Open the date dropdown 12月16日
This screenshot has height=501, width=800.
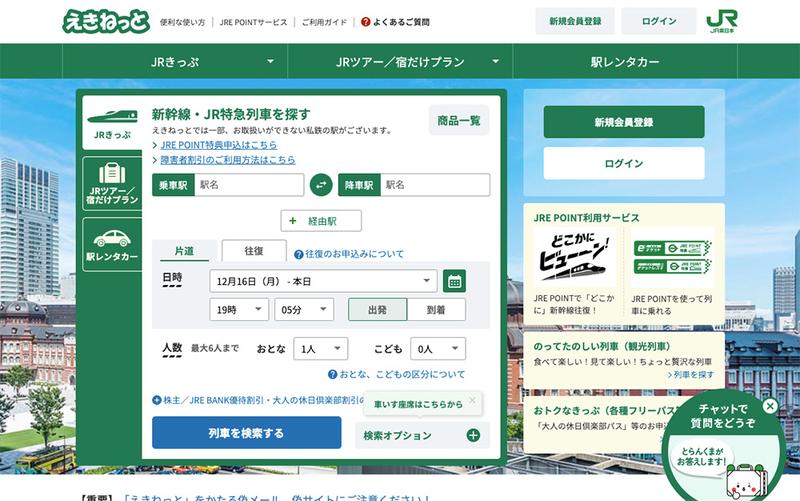click(x=323, y=281)
